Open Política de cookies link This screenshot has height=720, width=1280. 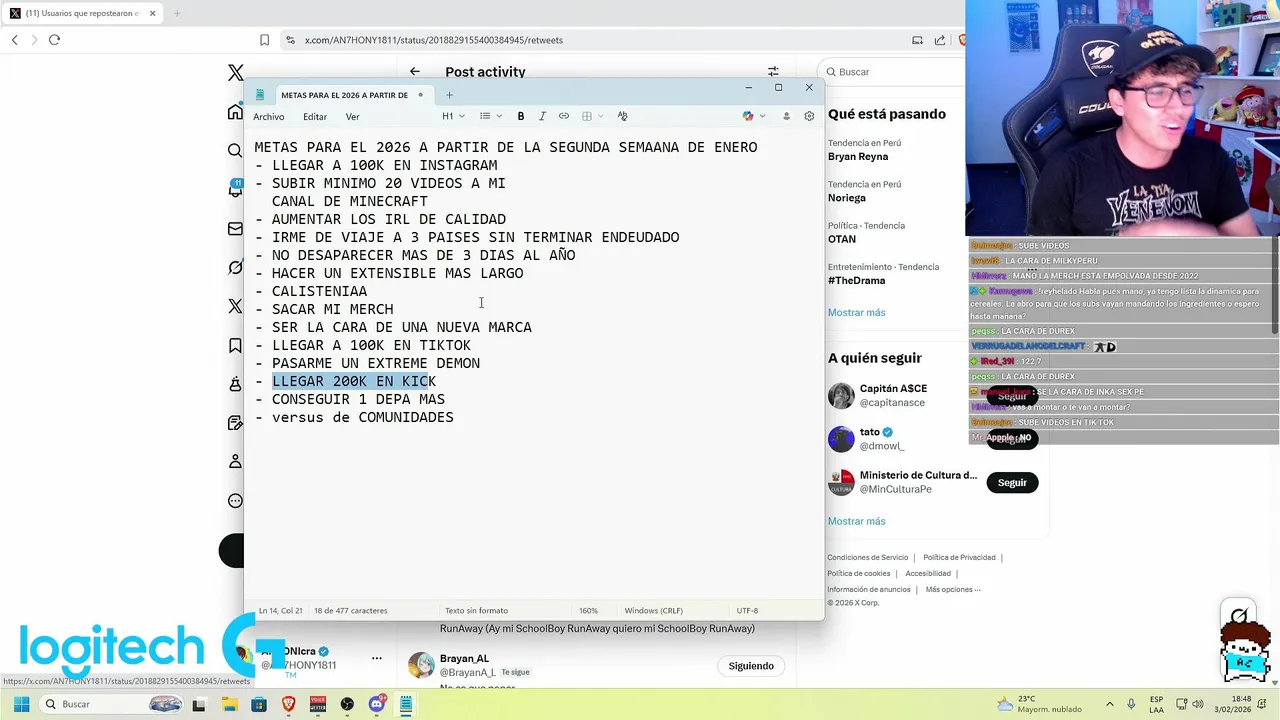pos(858,573)
